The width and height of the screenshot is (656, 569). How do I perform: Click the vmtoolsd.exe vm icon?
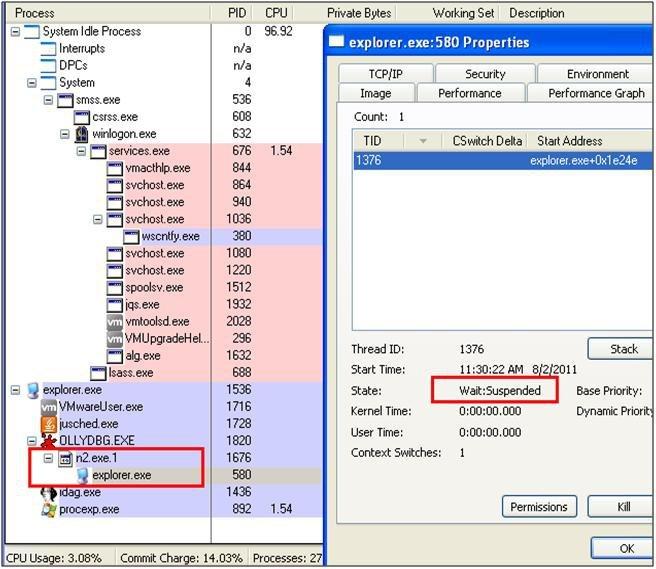[115, 321]
